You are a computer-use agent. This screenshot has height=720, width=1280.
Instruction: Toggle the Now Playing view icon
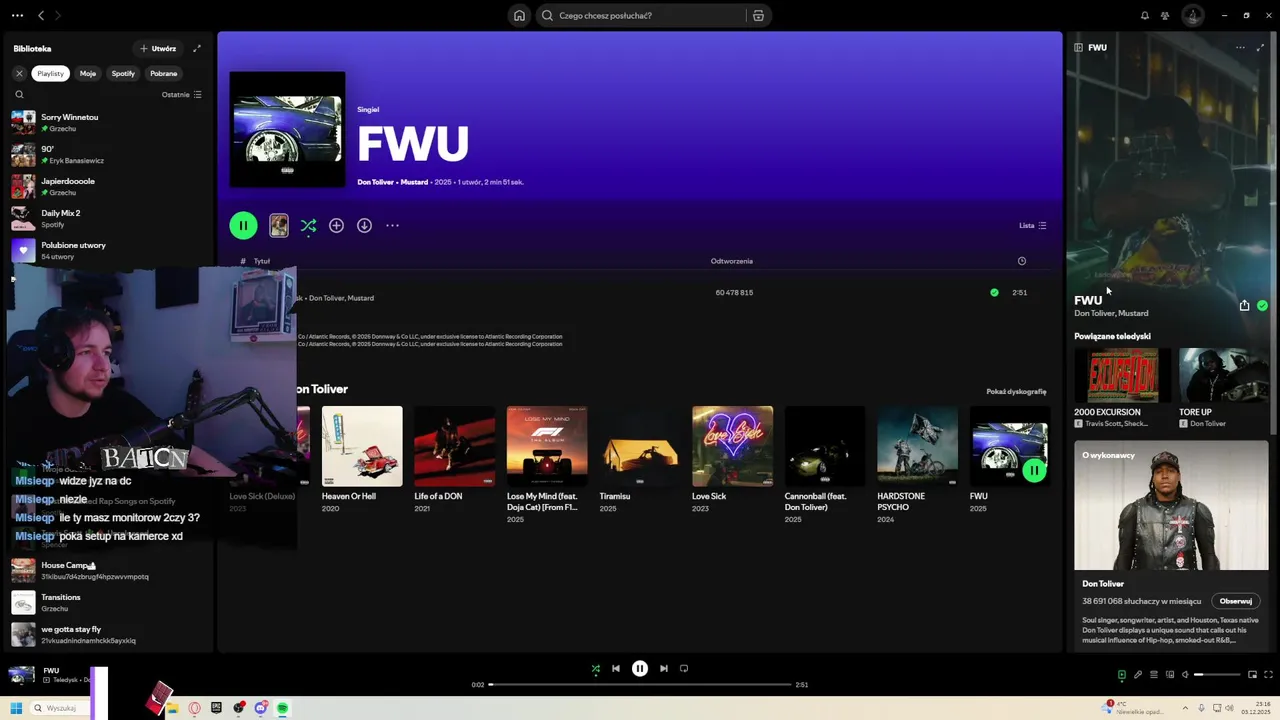(x=1121, y=674)
